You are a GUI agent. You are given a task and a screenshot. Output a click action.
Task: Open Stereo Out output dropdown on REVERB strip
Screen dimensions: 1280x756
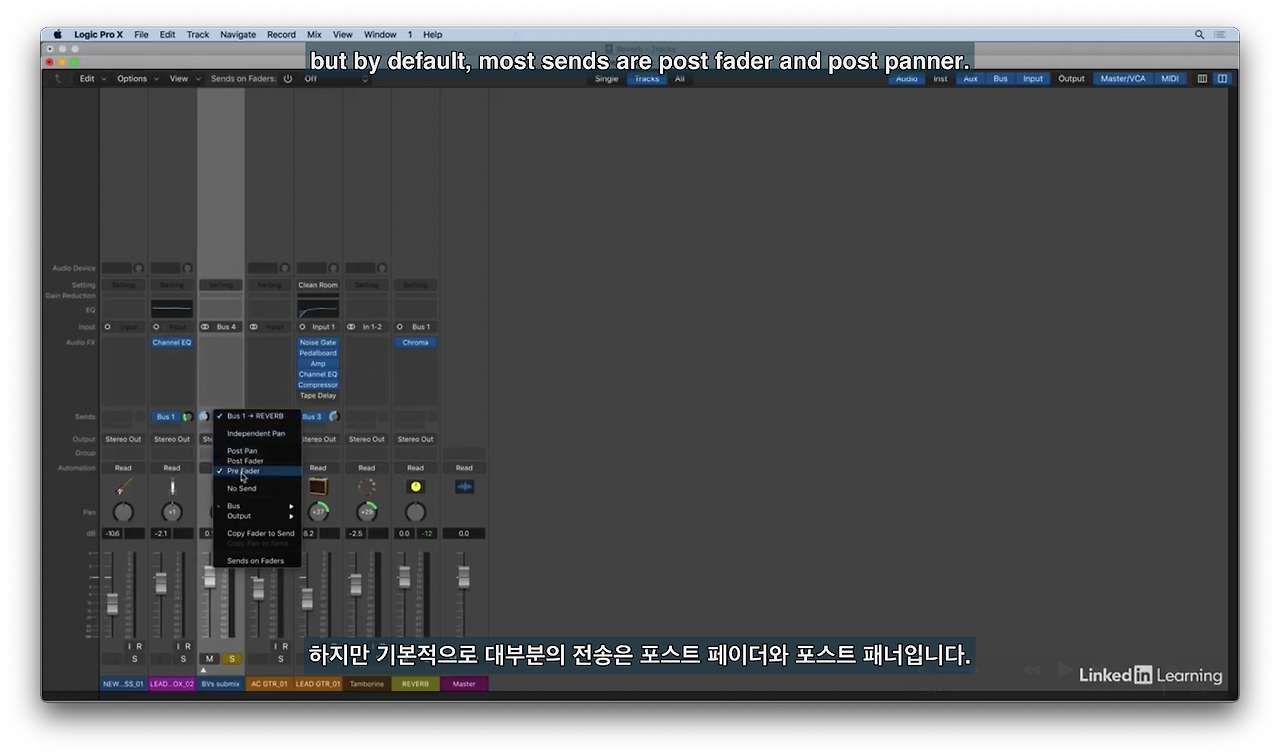click(x=415, y=439)
